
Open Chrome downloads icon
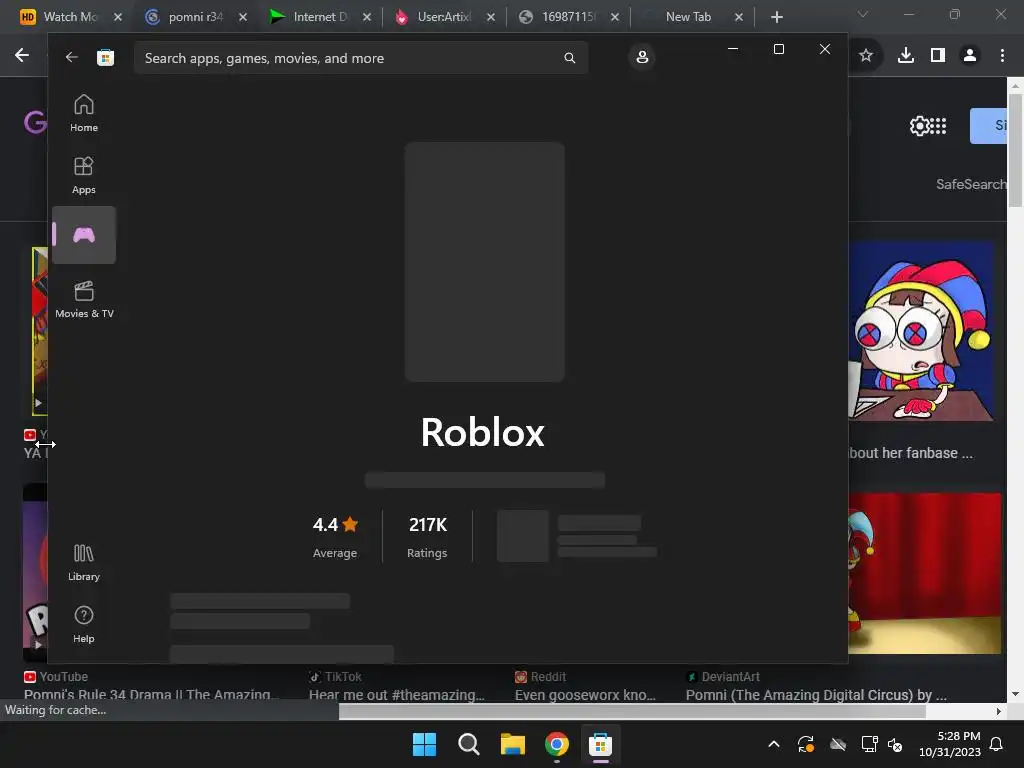pos(906,56)
